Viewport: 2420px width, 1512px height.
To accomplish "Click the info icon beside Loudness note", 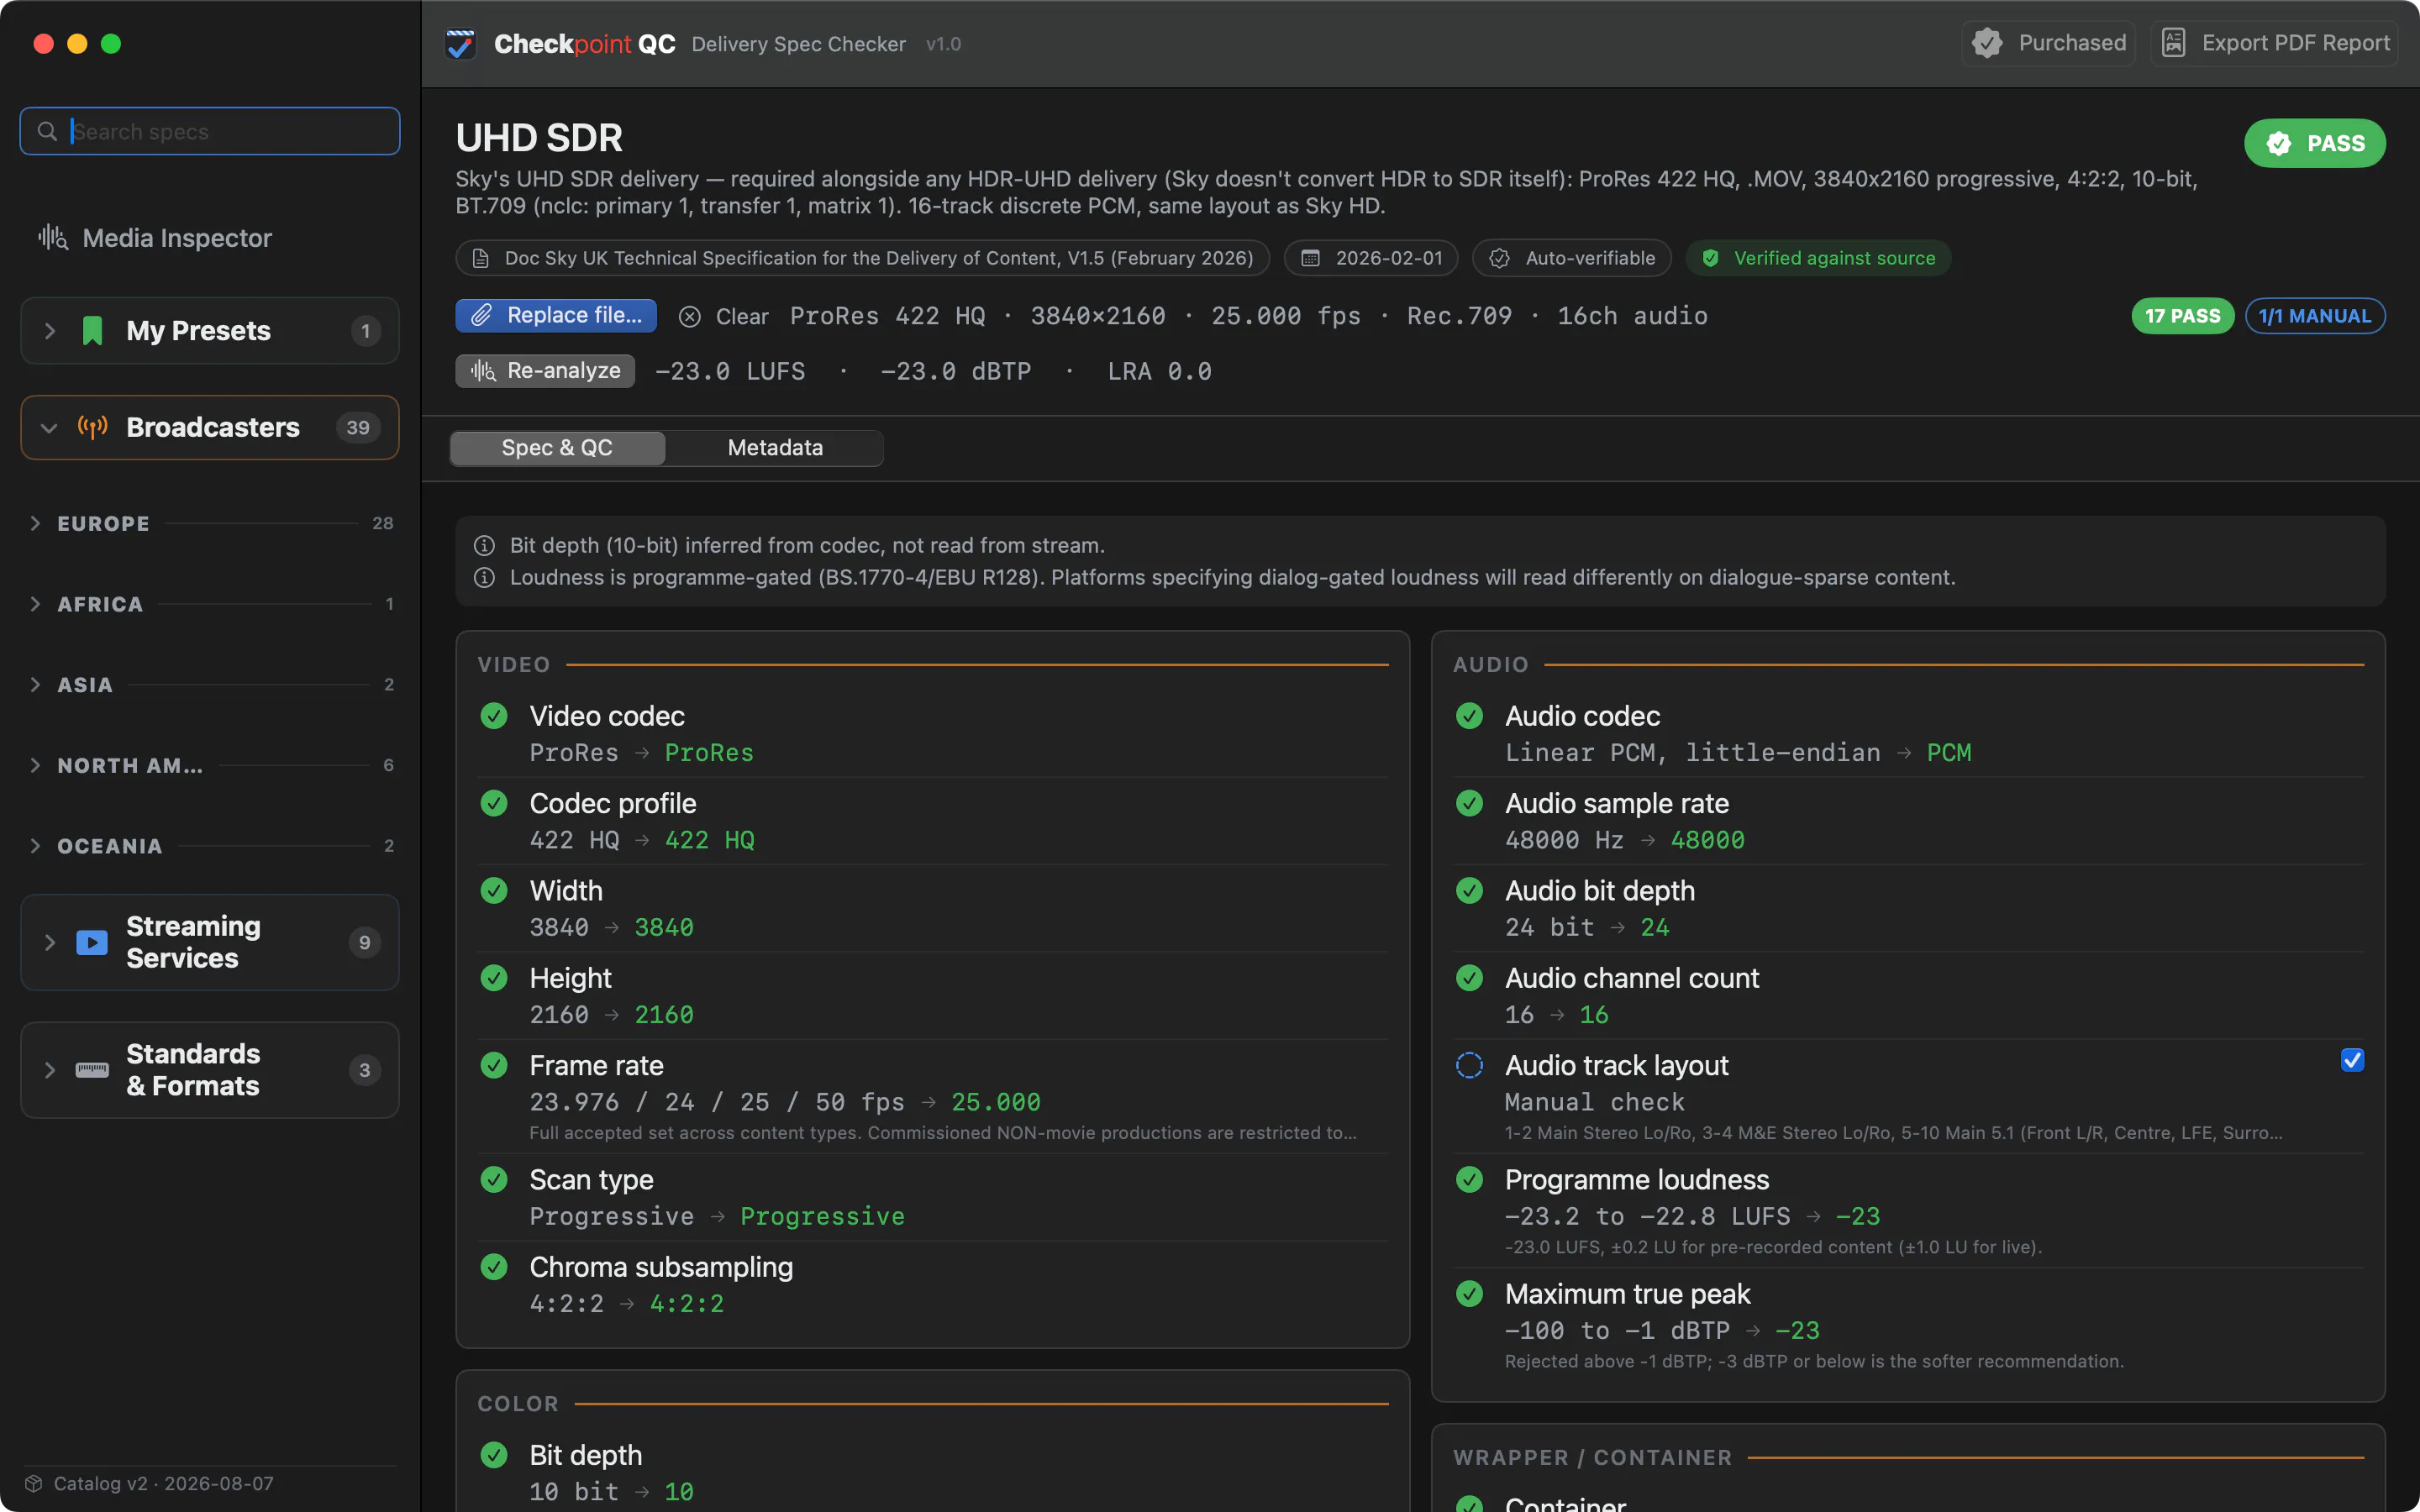I will click(484, 577).
